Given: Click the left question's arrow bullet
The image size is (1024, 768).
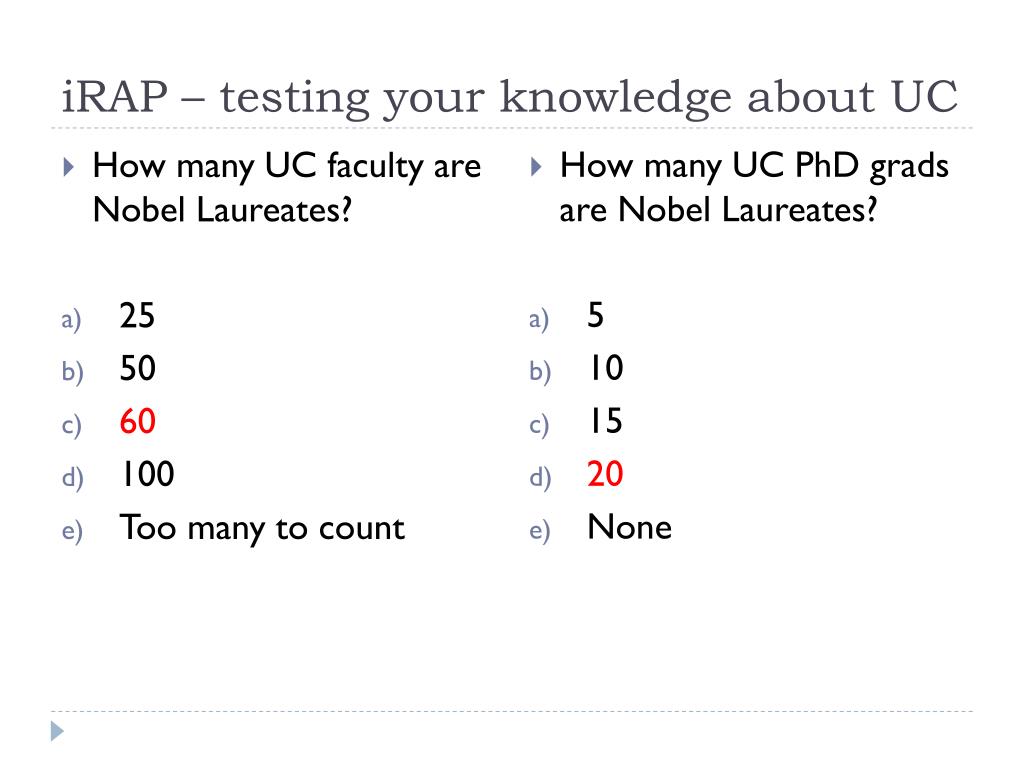Looking at the screenshot, I should 68,167.
